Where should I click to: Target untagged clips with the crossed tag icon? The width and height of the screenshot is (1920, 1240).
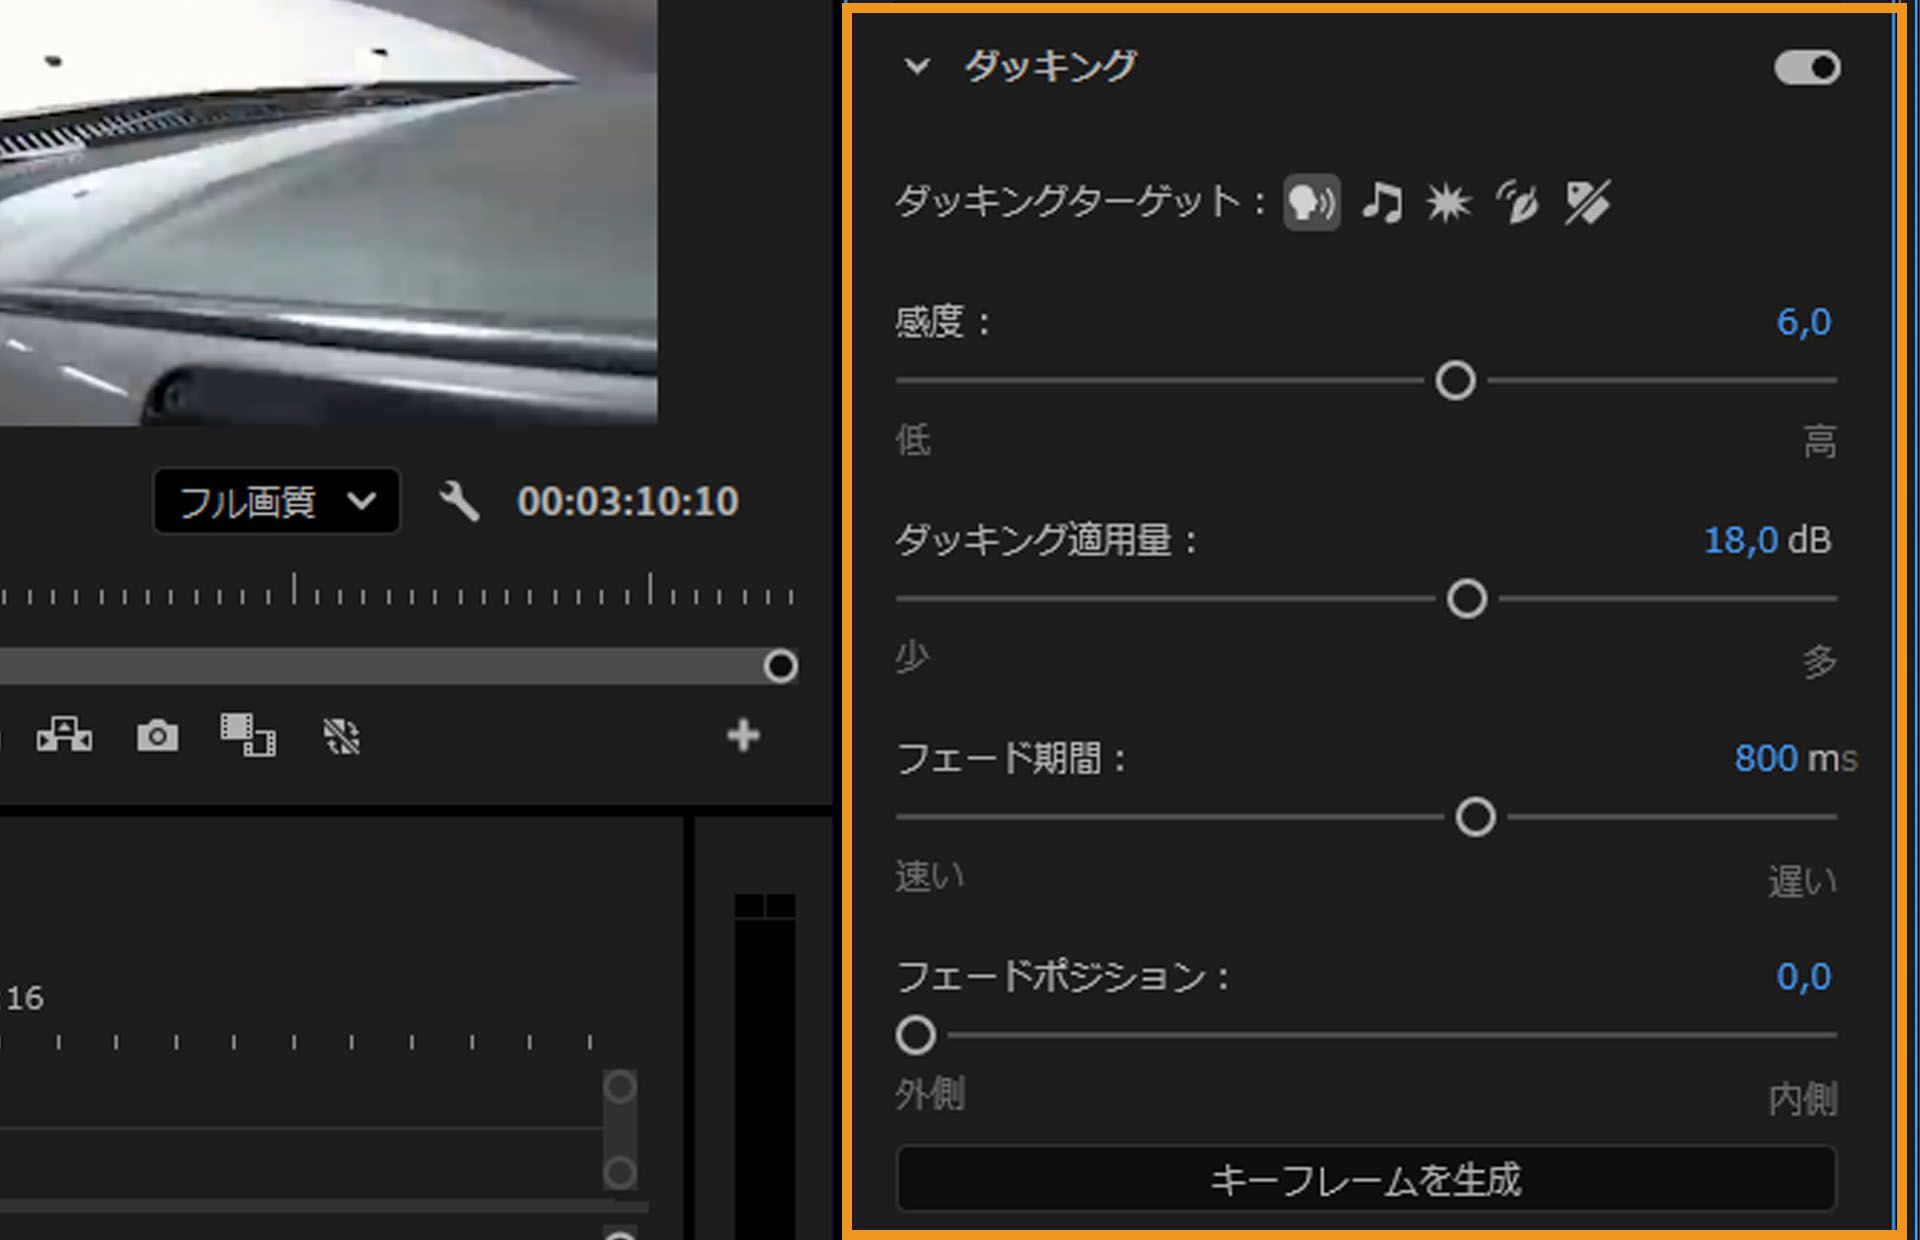[x=1588, y=203]
